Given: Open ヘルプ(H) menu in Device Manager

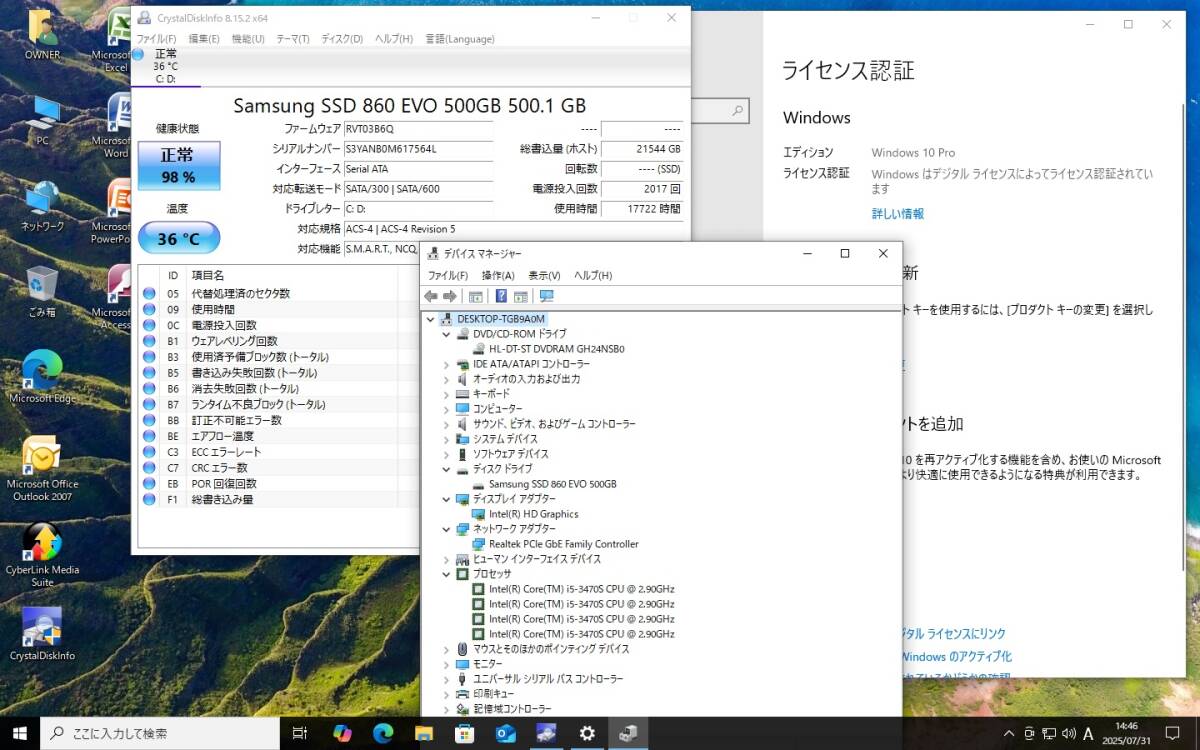Looking at the screenshot, I should tap(593, 275).
